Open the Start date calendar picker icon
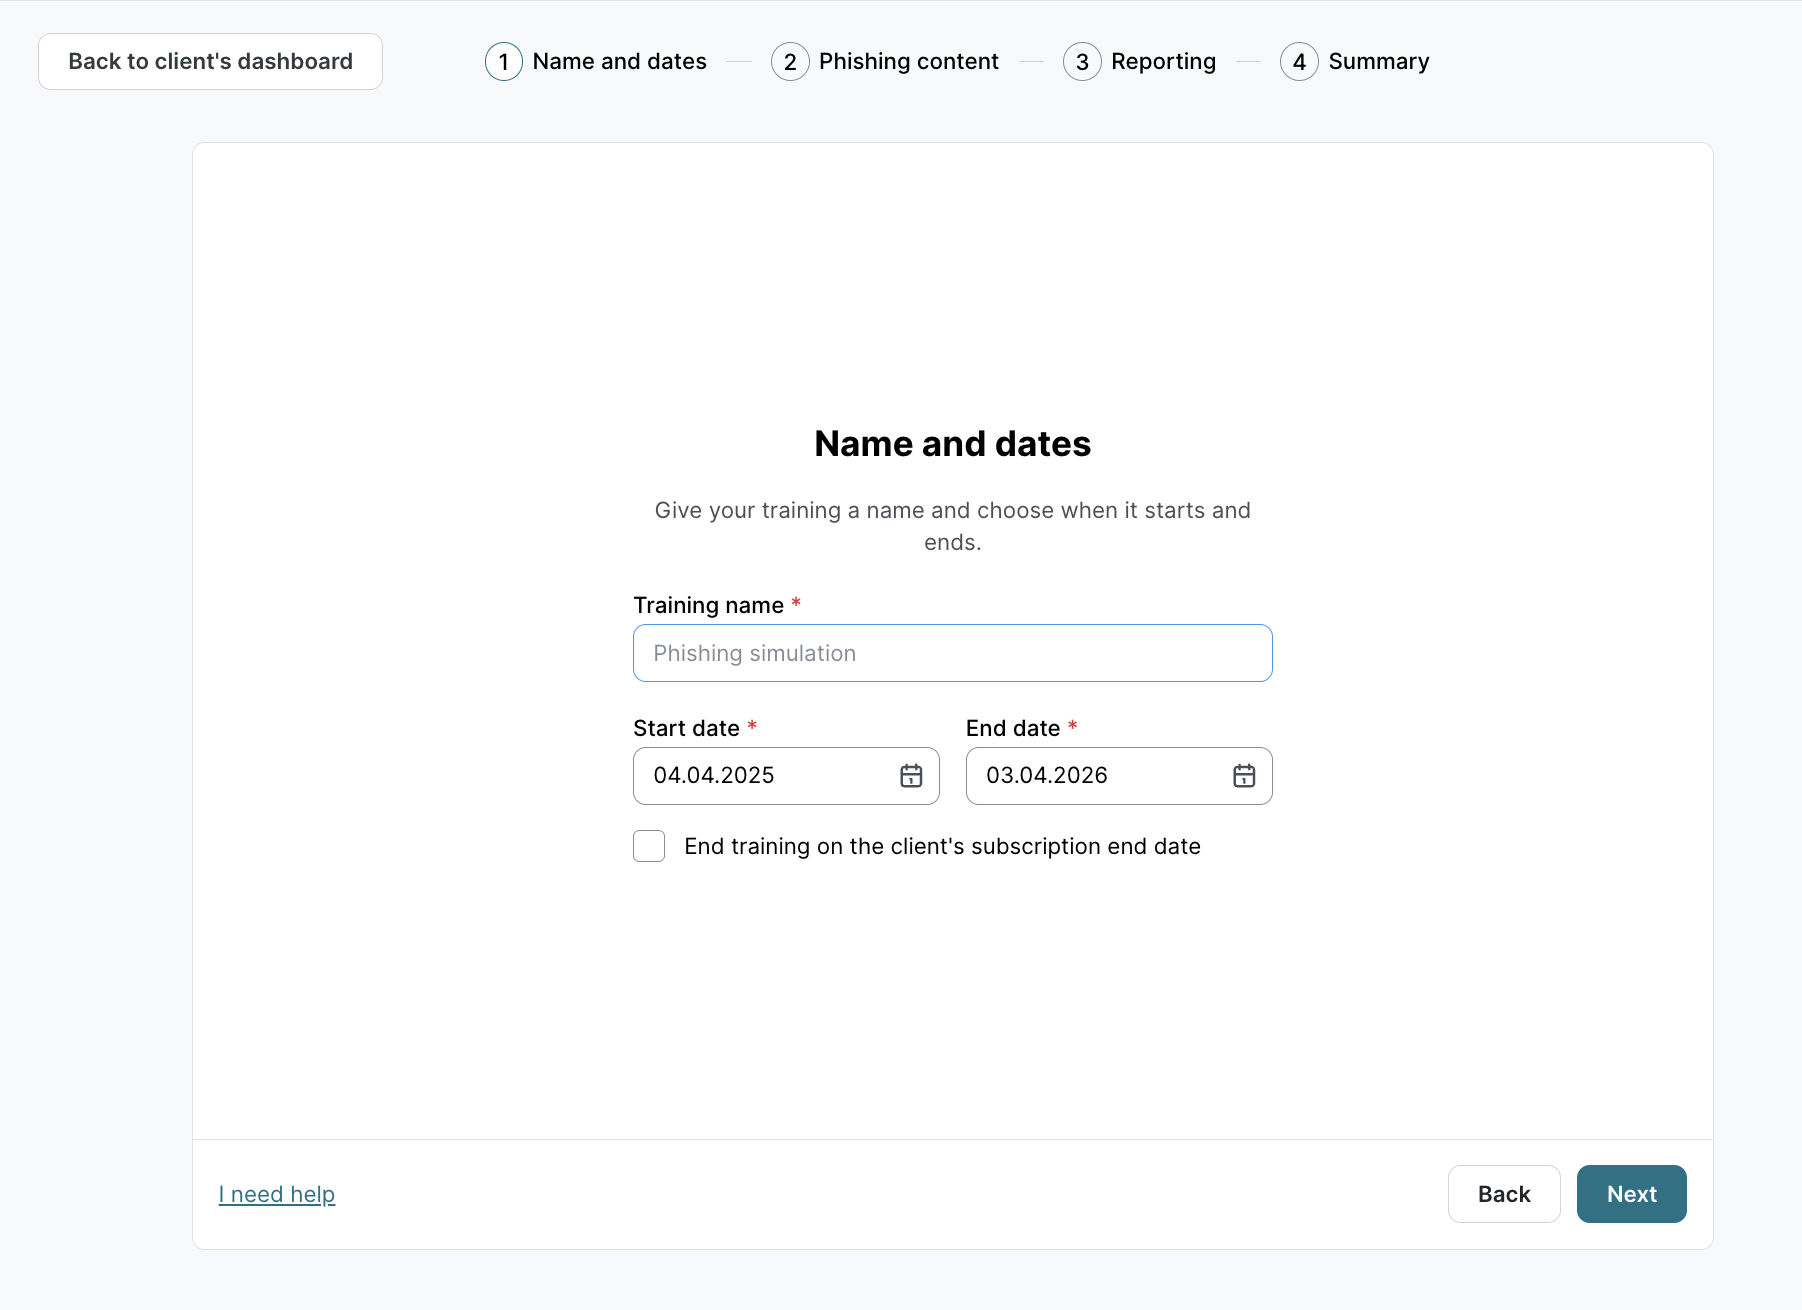1802x1310 pixels. click(x=911, y=776)
